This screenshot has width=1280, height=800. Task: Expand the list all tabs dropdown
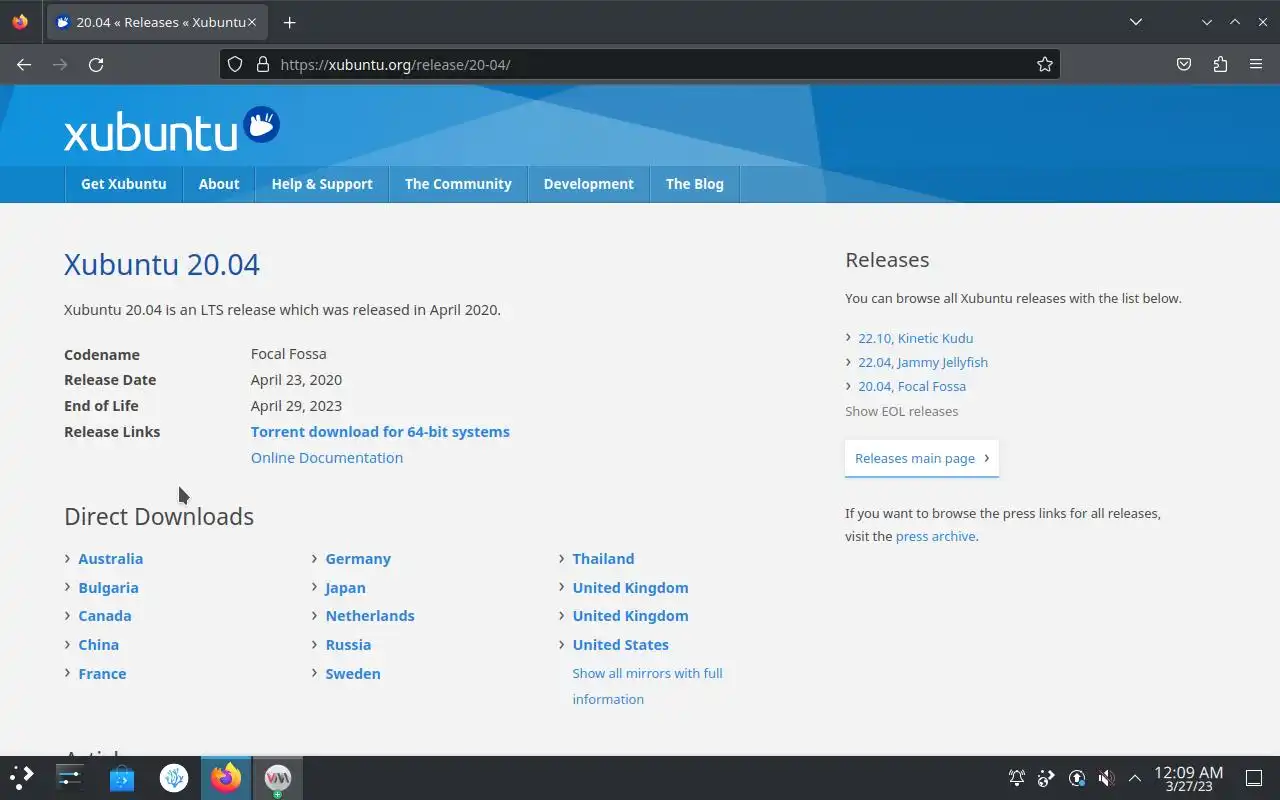tap(1136, 22)
